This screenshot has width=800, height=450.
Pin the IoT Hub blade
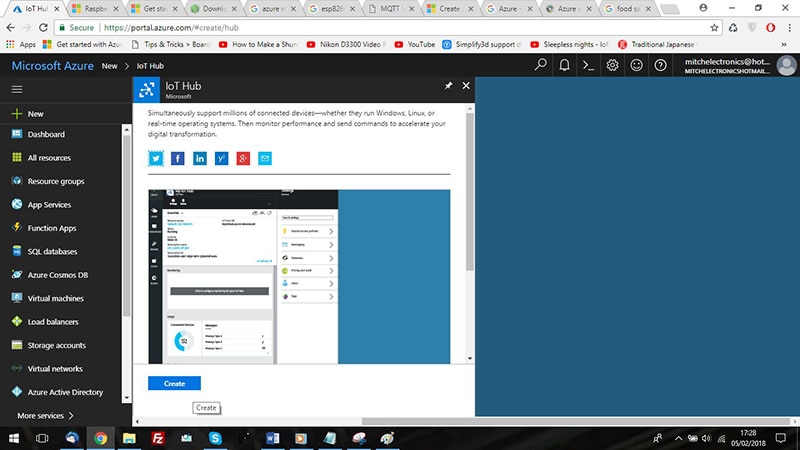coord(449,86)
